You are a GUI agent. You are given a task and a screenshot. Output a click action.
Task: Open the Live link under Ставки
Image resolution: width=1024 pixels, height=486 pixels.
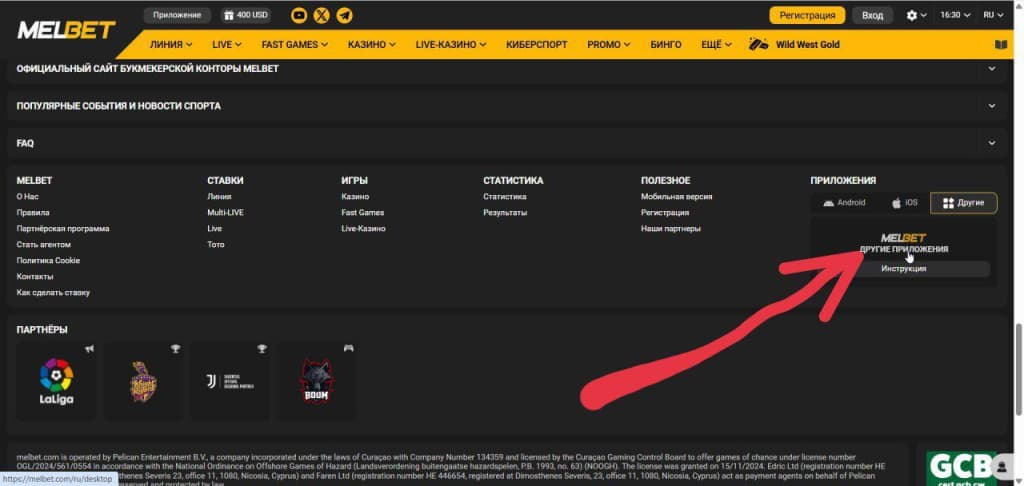[214, 229]
